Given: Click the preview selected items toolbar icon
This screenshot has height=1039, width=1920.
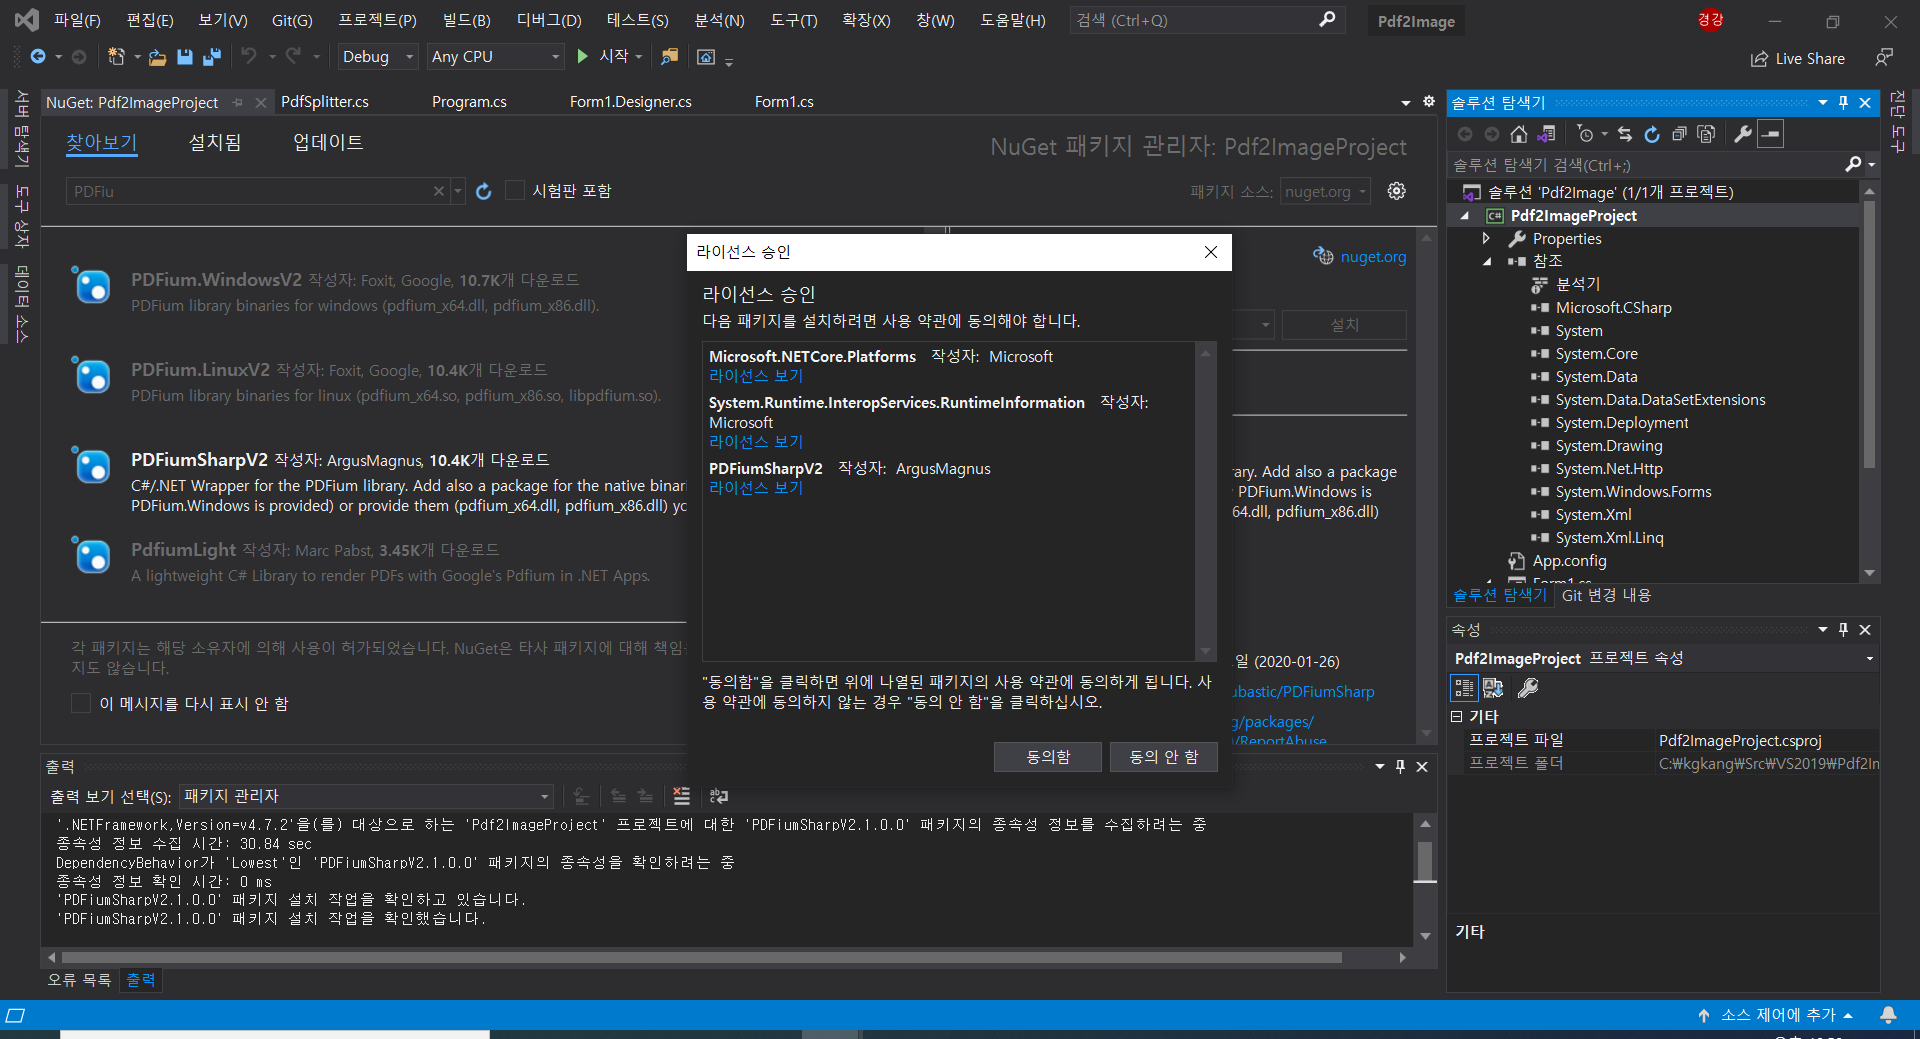Looking at the screenshot, I should [x=1771, y=134].
